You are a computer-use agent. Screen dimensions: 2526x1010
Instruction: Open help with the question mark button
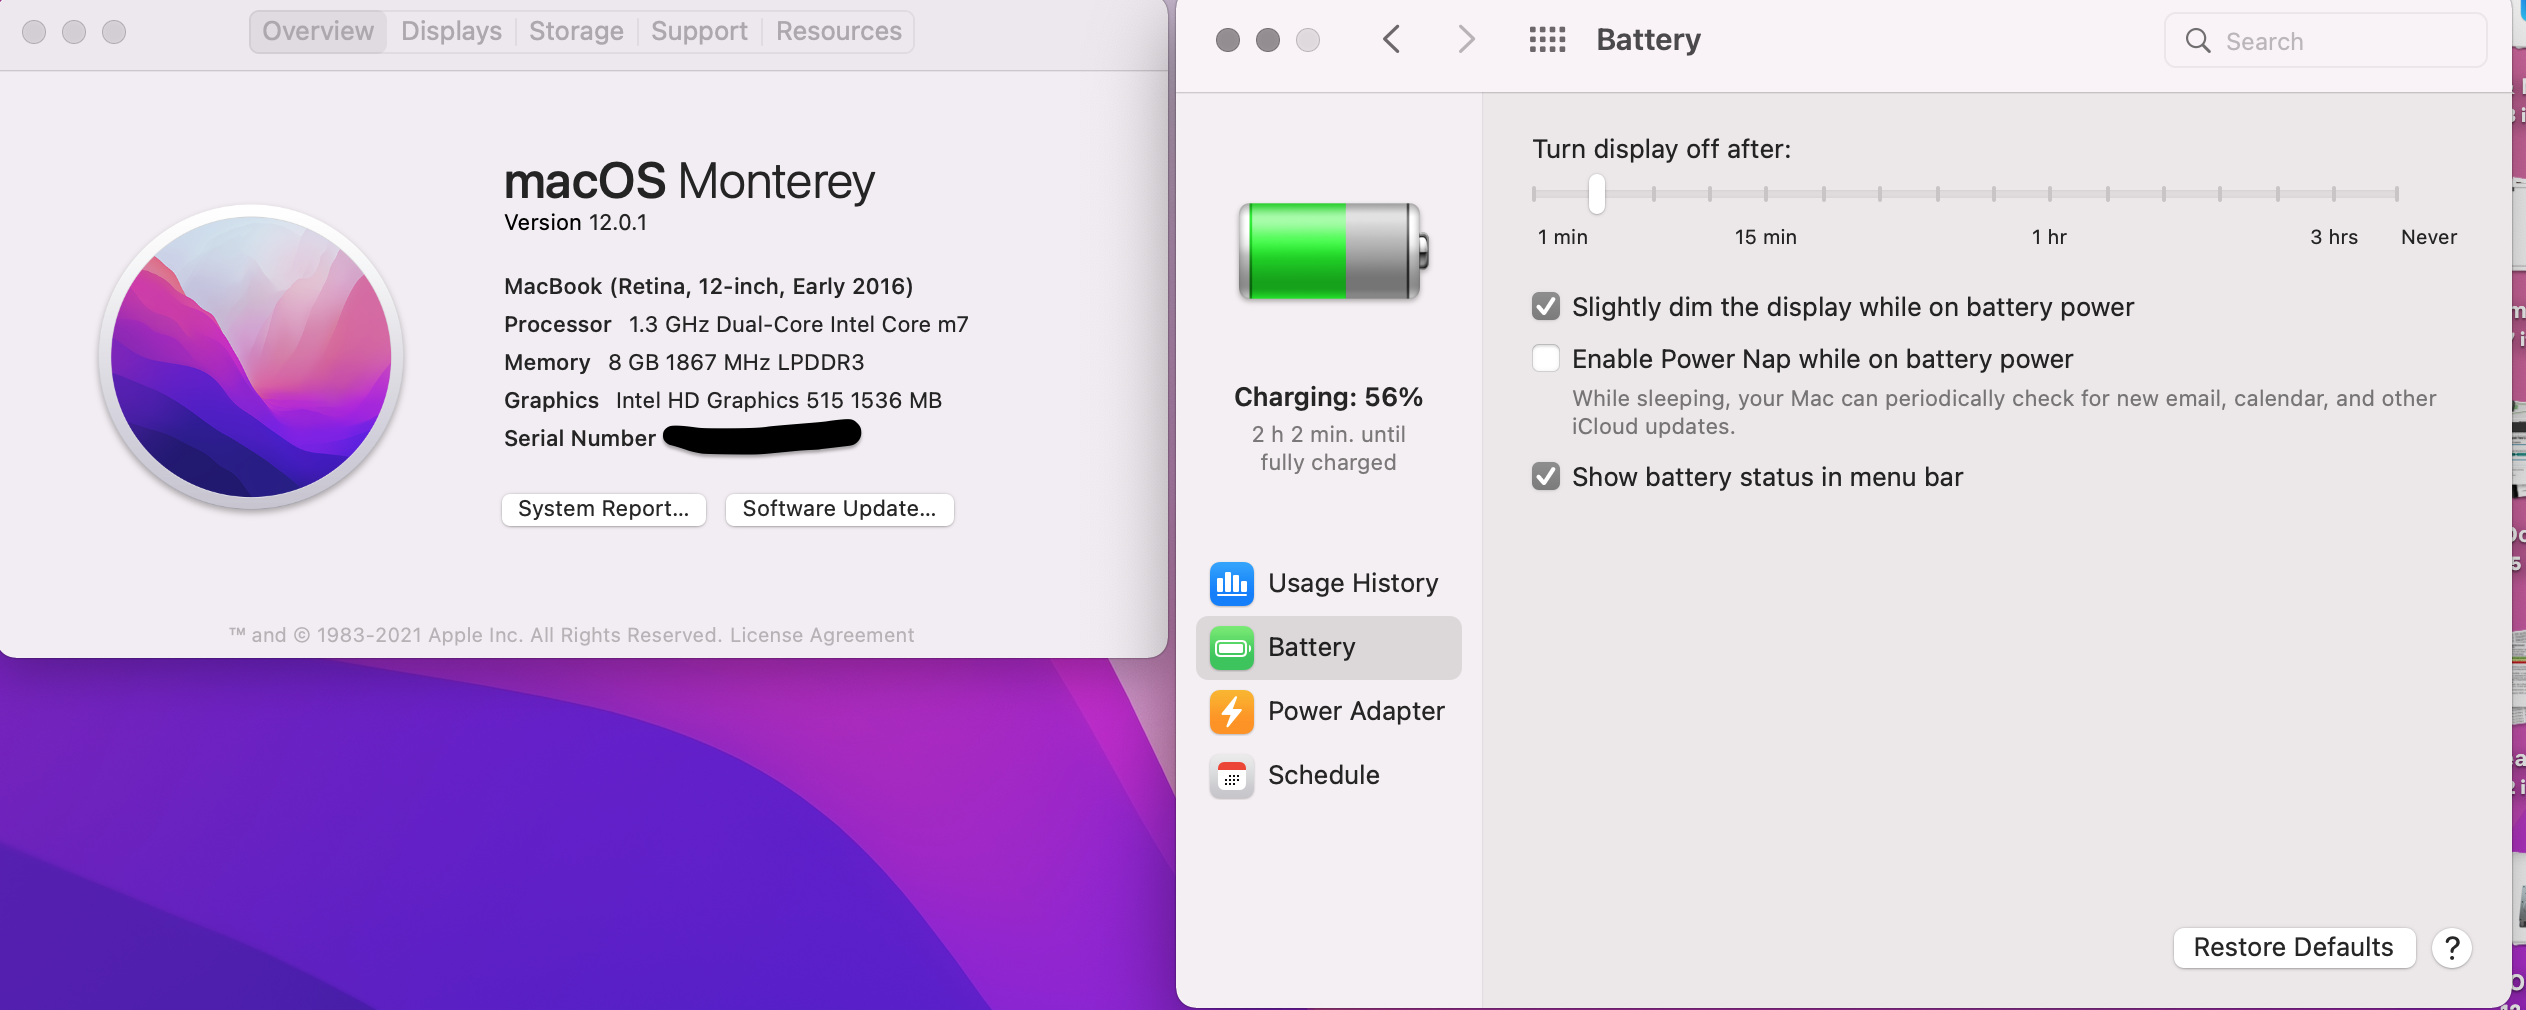tap(2452, 948)
